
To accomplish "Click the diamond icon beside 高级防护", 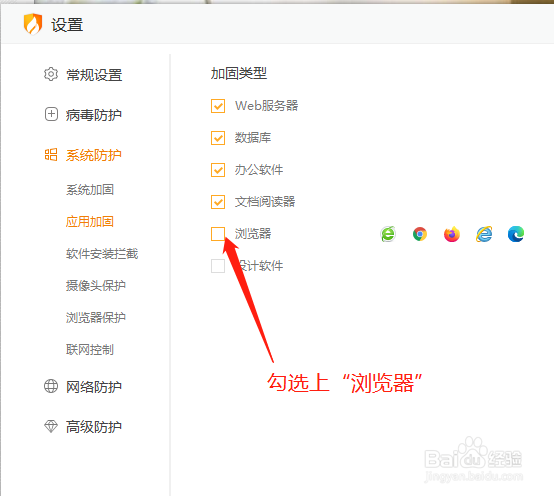I will 51,426.
